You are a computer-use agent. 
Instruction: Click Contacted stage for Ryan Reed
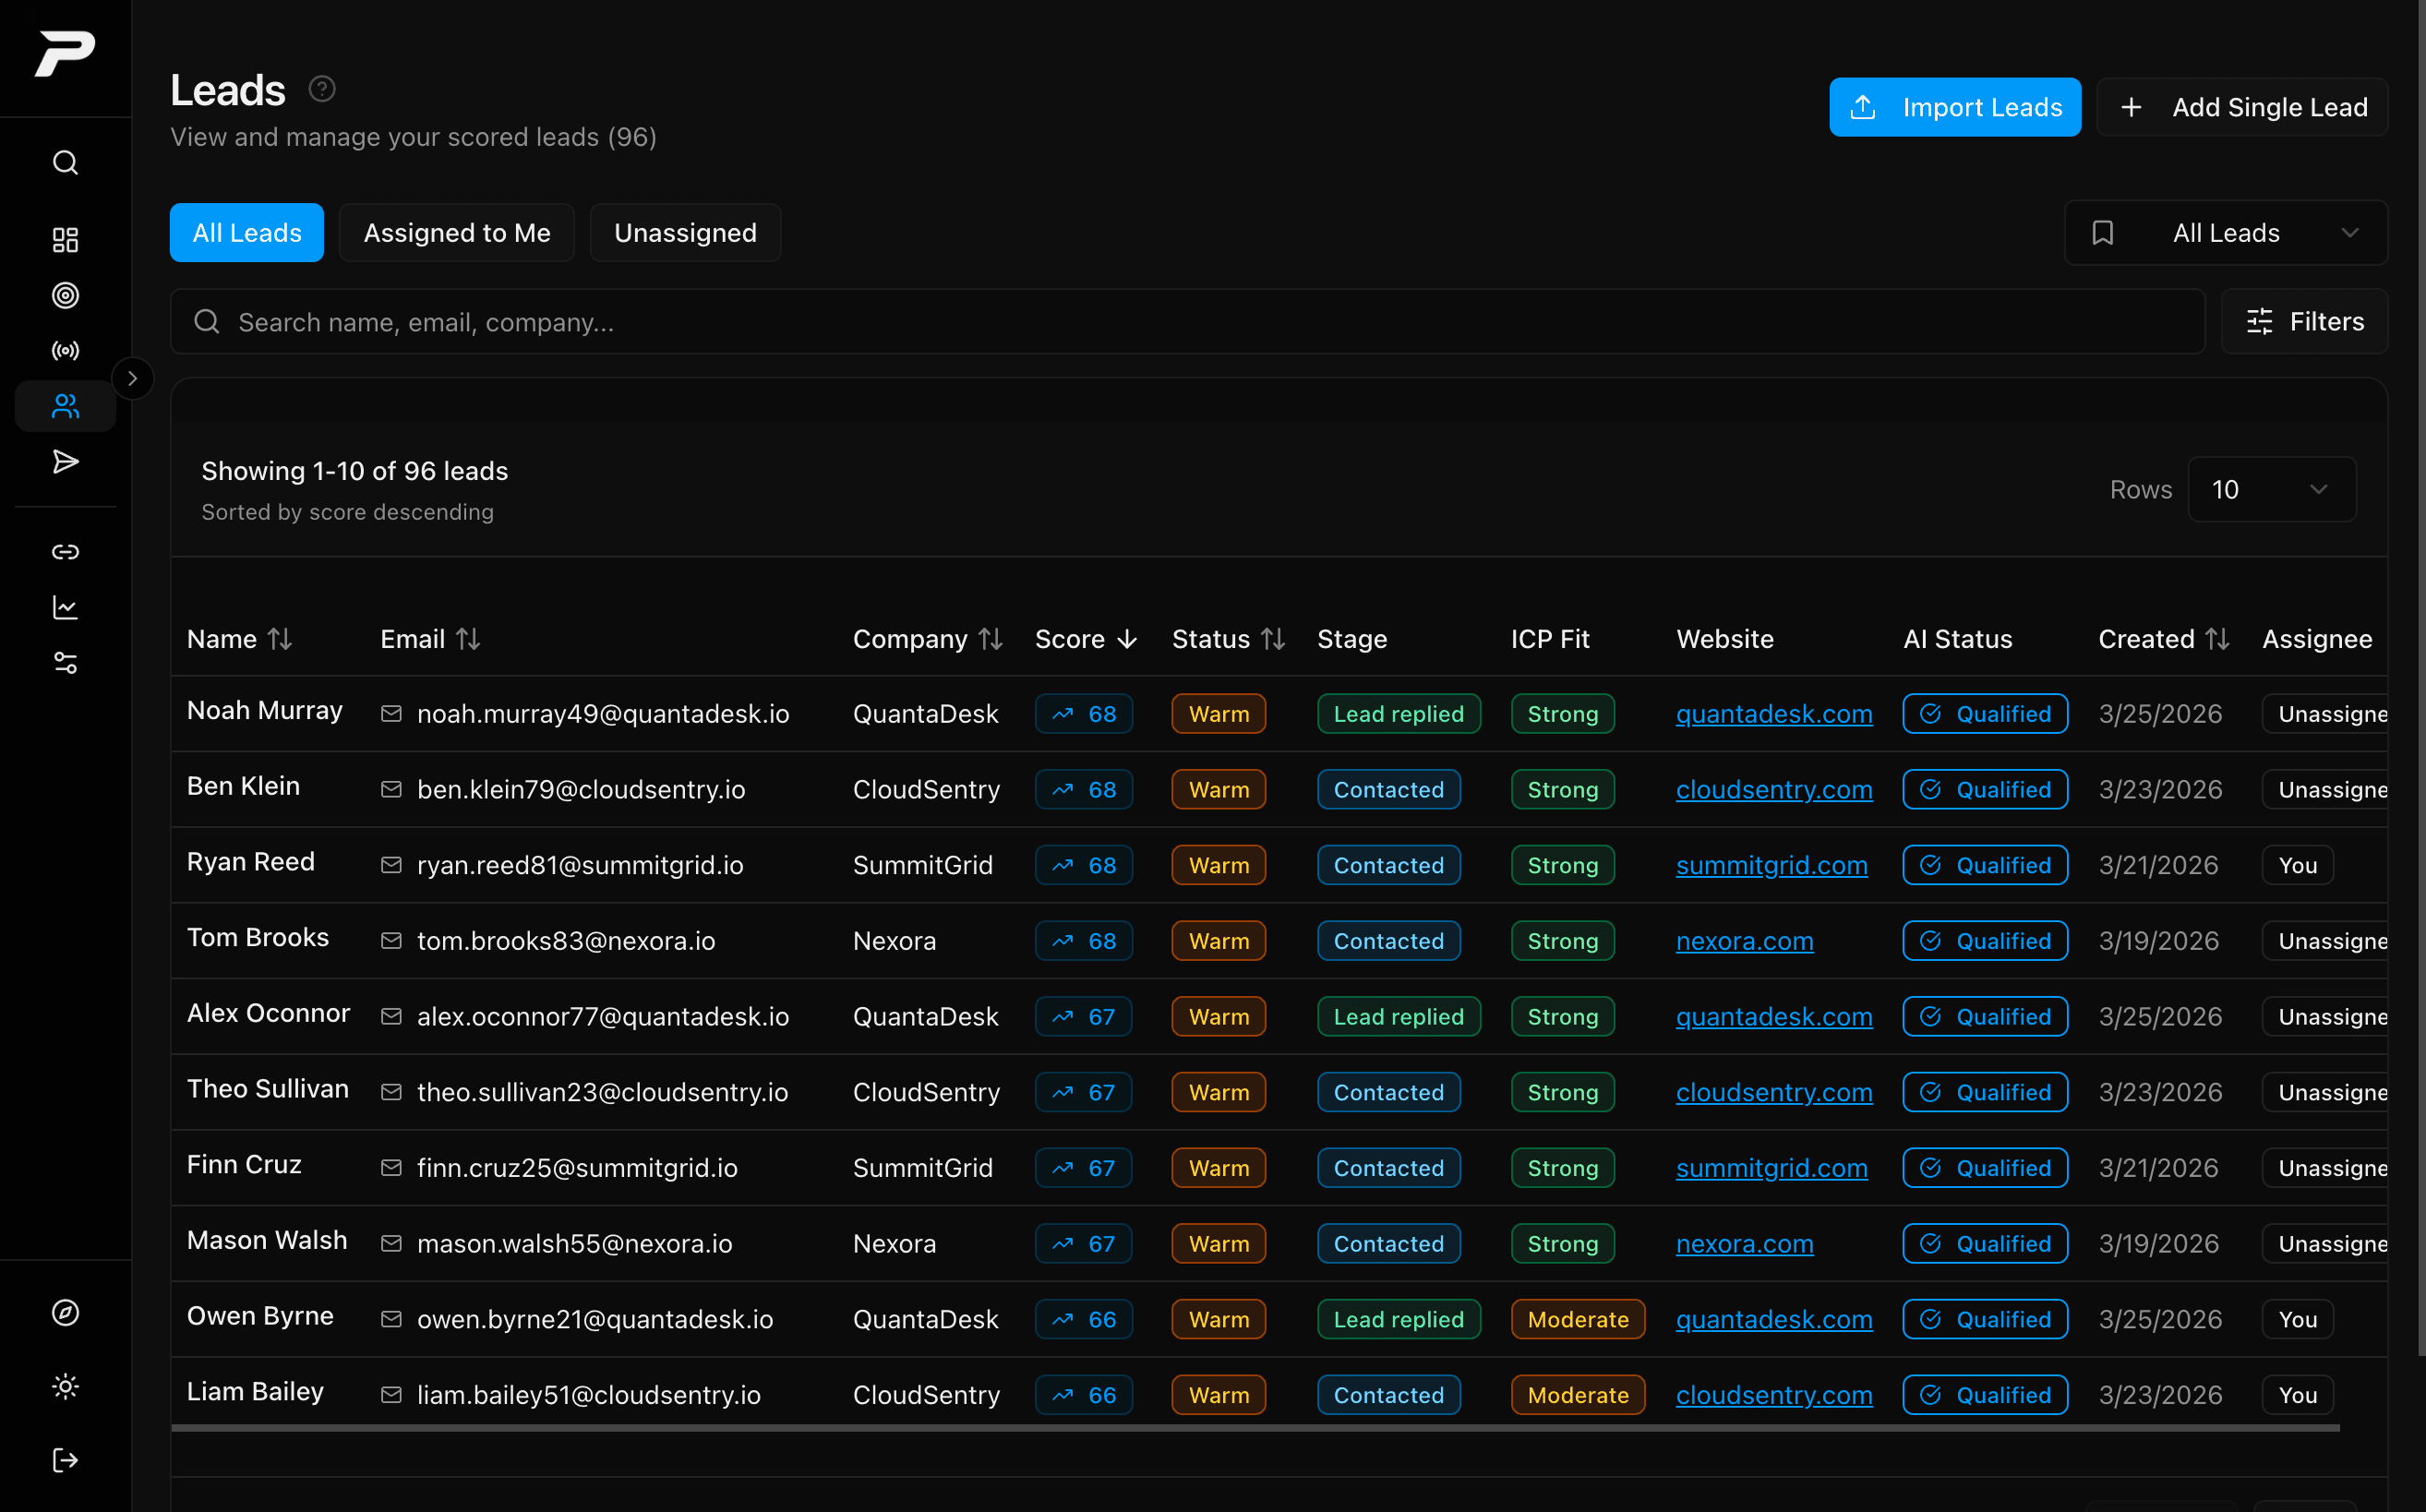point(1388,864)
